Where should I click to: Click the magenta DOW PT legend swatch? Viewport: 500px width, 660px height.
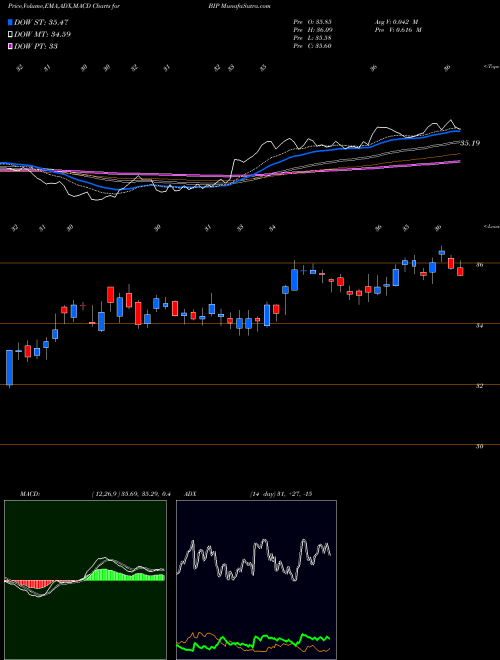click(10, 46)
